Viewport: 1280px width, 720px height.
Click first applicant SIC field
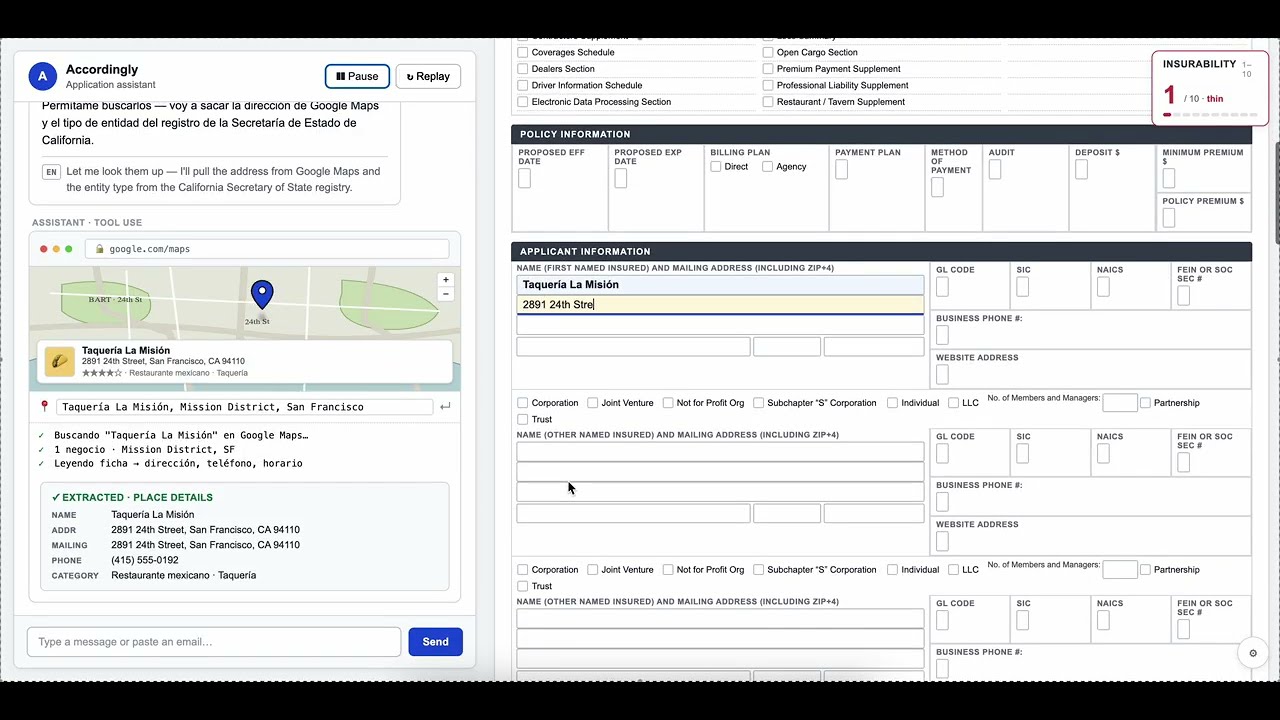(1022, 288)
